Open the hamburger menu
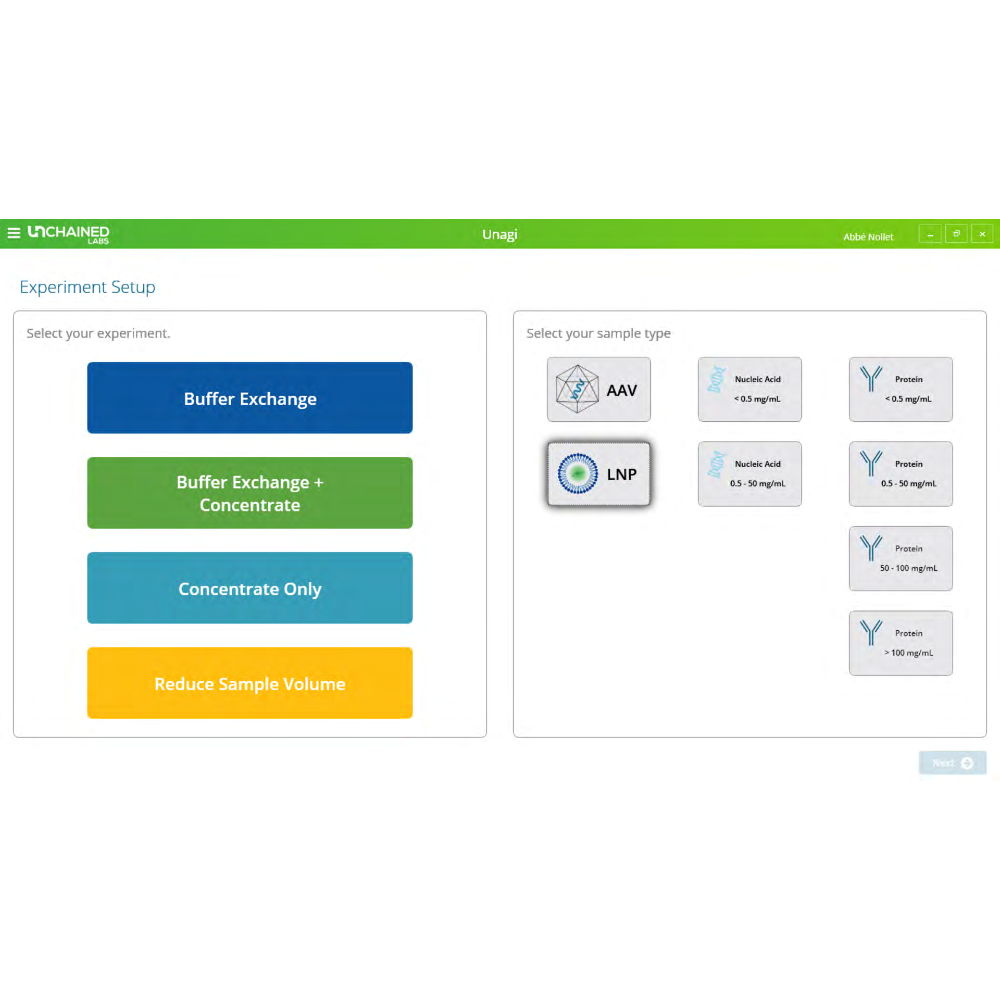 (x=14, y=234)
